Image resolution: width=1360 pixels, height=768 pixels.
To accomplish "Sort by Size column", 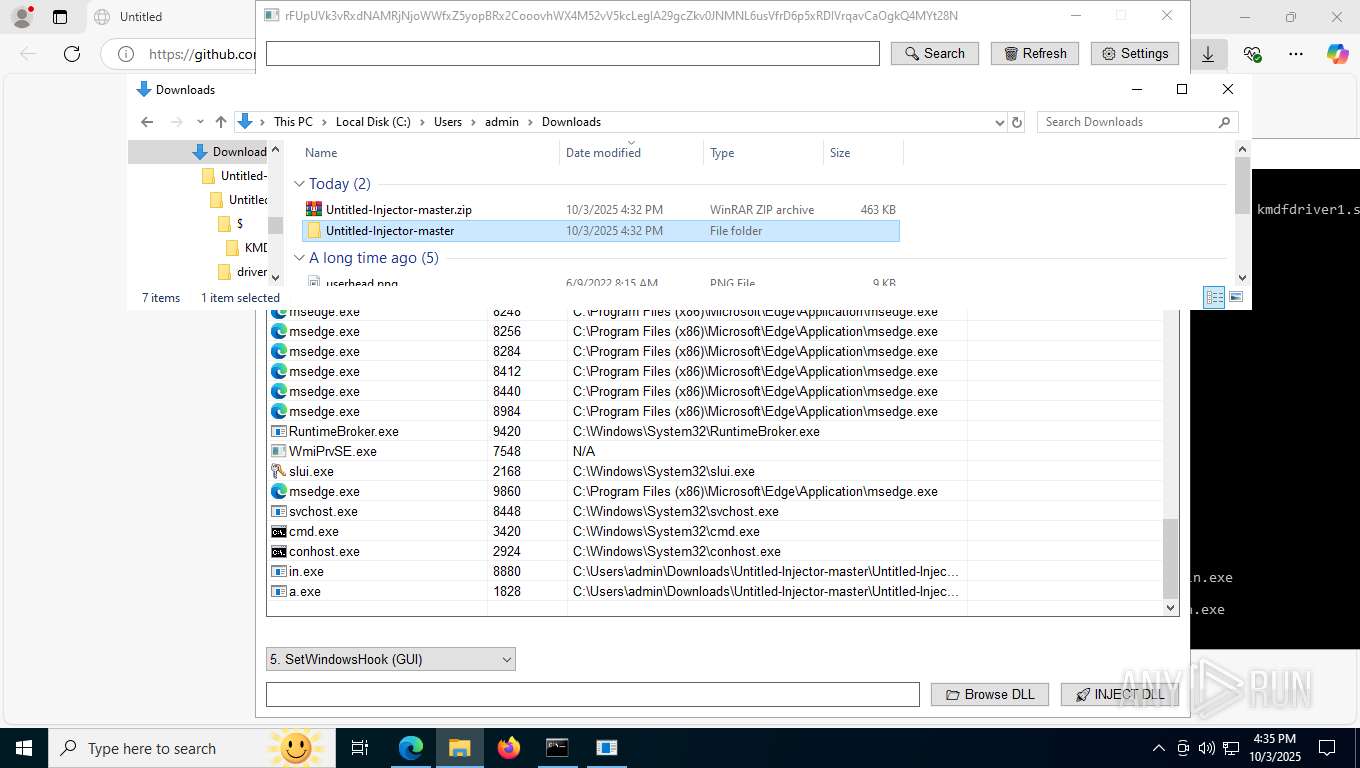I will [x=863, y=153].
